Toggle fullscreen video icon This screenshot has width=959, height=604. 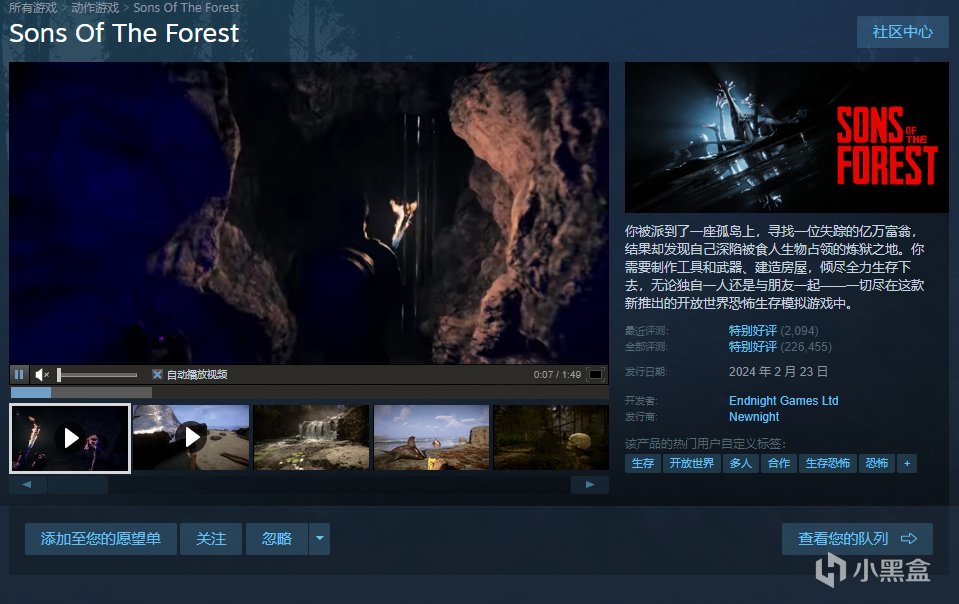(x=595, y=374)
